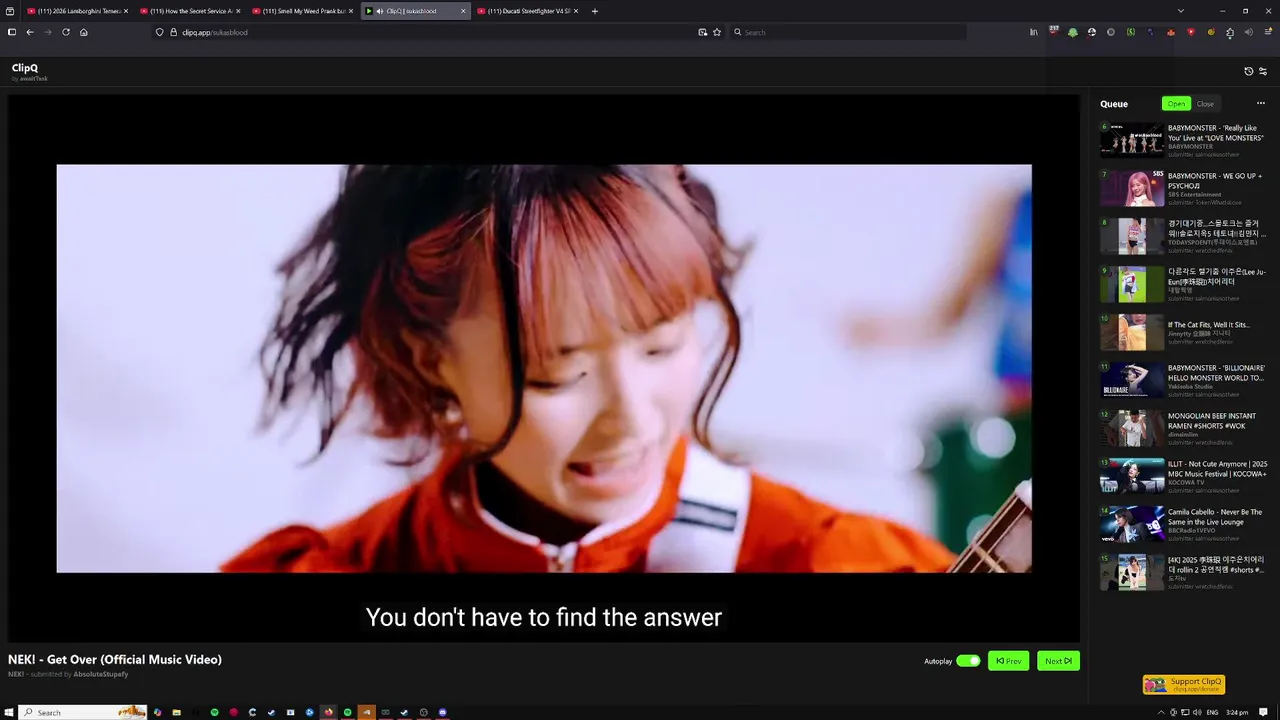This screenshot has width=1280, height=720.
Task: Open list all tabs dropdown arrow
Action: 1181,11
